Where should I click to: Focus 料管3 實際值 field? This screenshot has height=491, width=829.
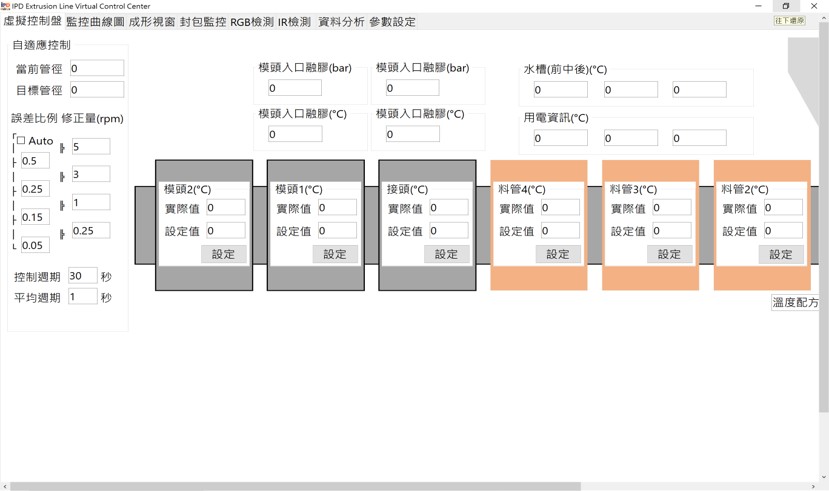(672, 208)
